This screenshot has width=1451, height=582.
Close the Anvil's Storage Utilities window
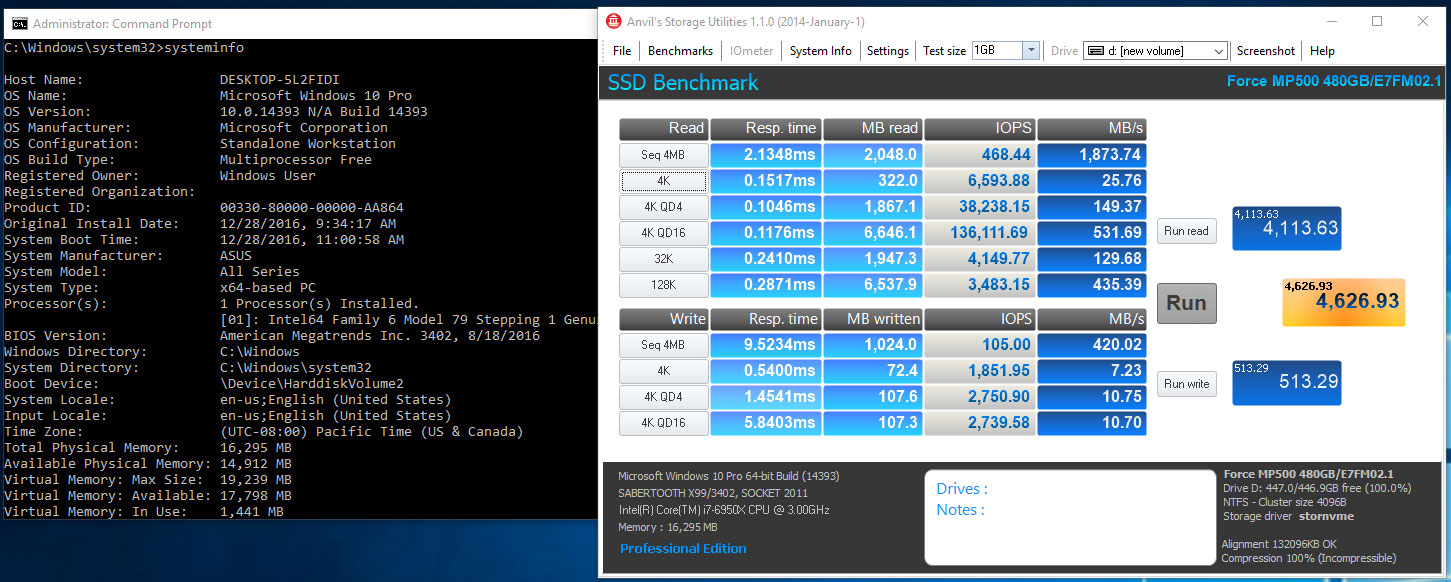pos(1423,21)
